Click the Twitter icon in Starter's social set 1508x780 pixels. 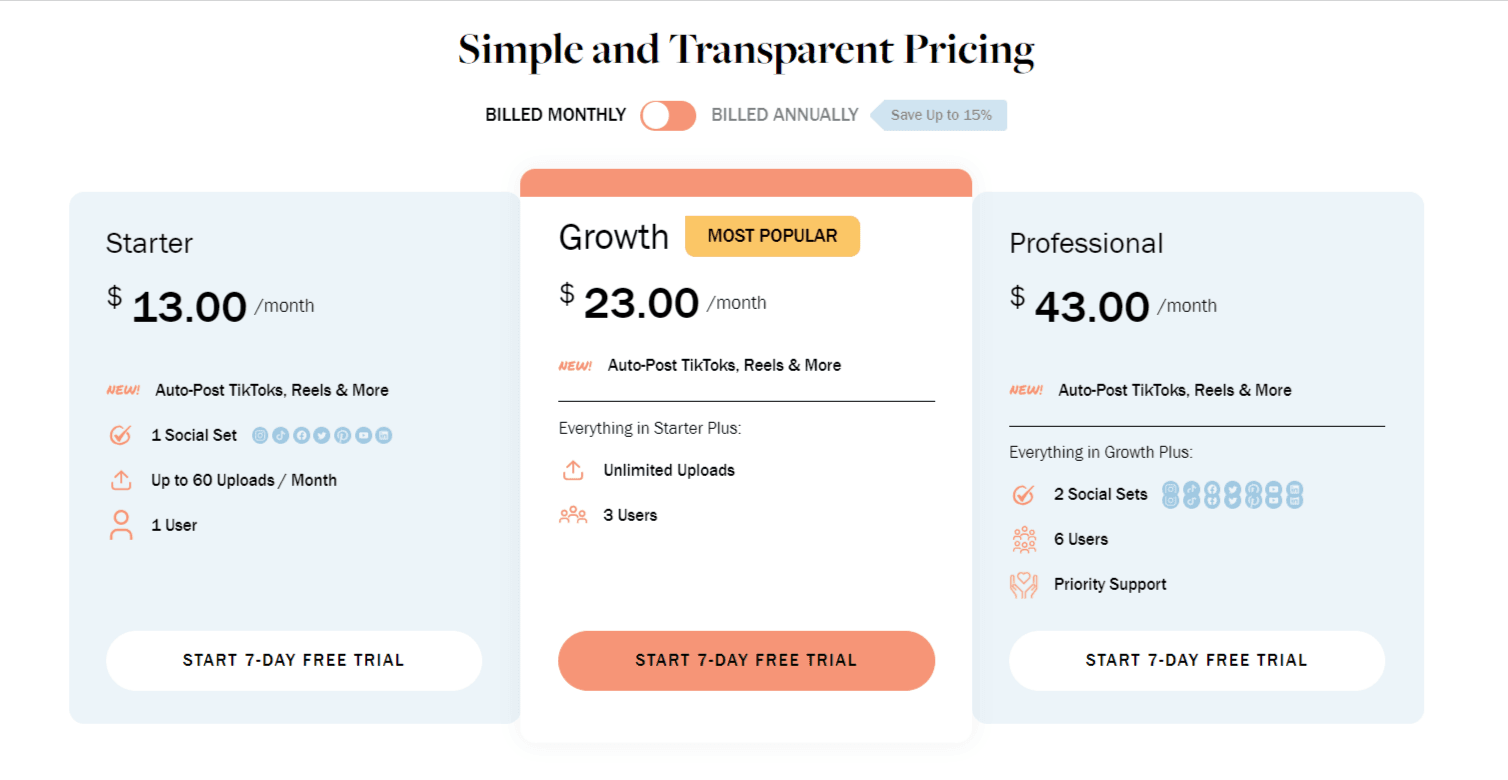click(x=321, y=435)
